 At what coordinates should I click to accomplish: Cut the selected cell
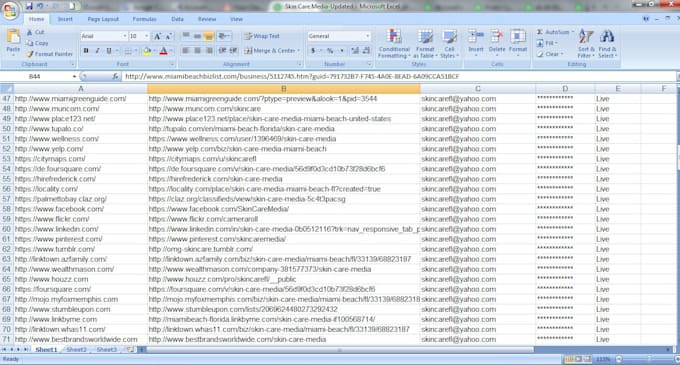[35, 33]
